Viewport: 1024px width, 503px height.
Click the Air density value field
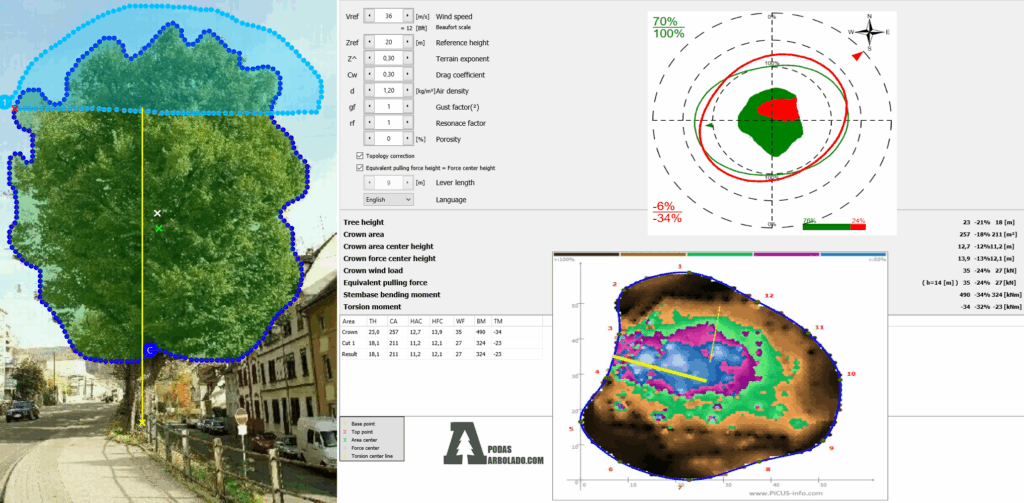point(389,90)
